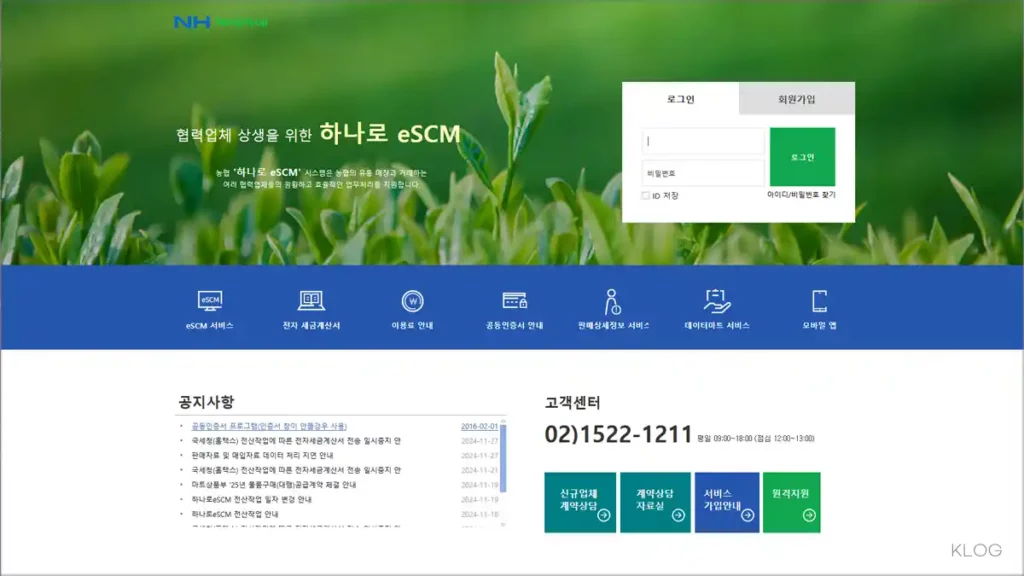This screenshot has height=576, width=1024.
Task: Toggle the ID 저장 checkbox
Action: 645,195
